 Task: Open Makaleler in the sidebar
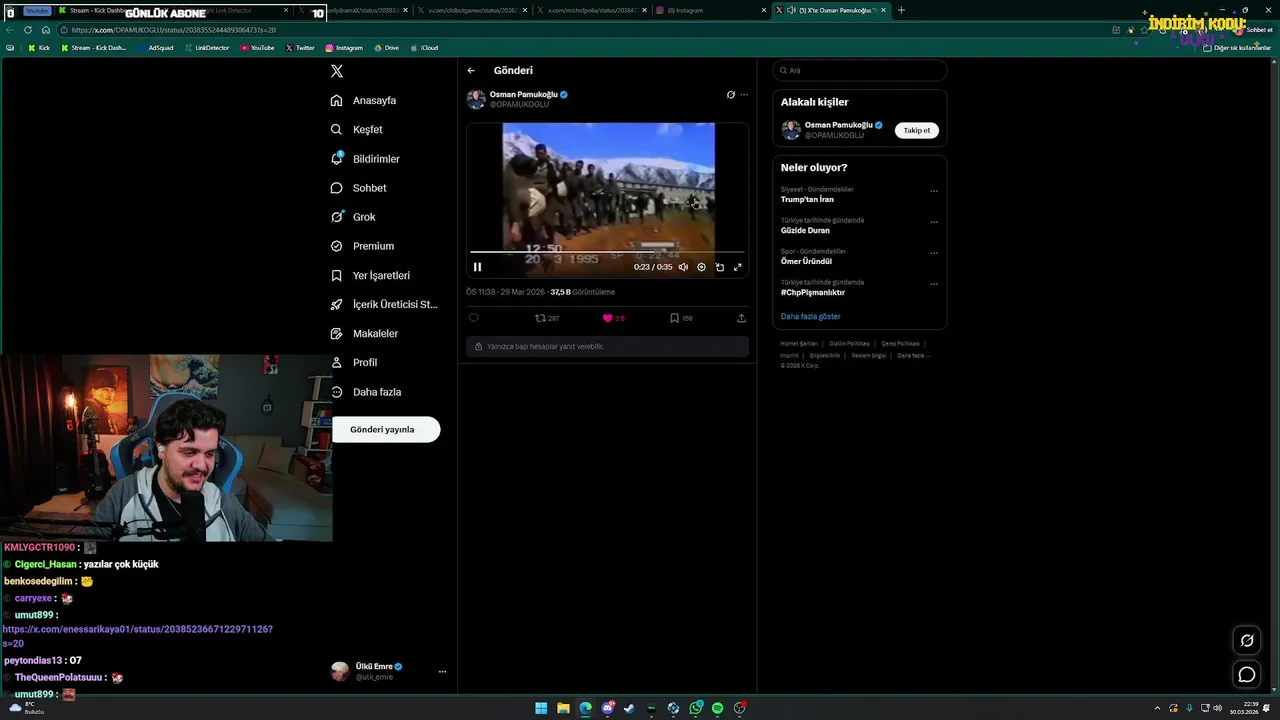364,333
